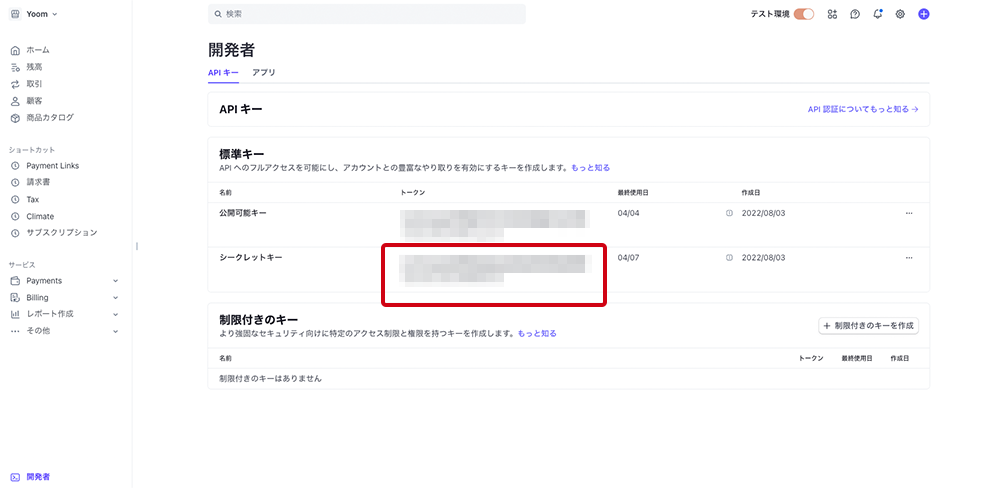The height and width of the screenshot is (502, 1000).
Task: Toggle the テスト環境 switch
Action: [804, 14]
